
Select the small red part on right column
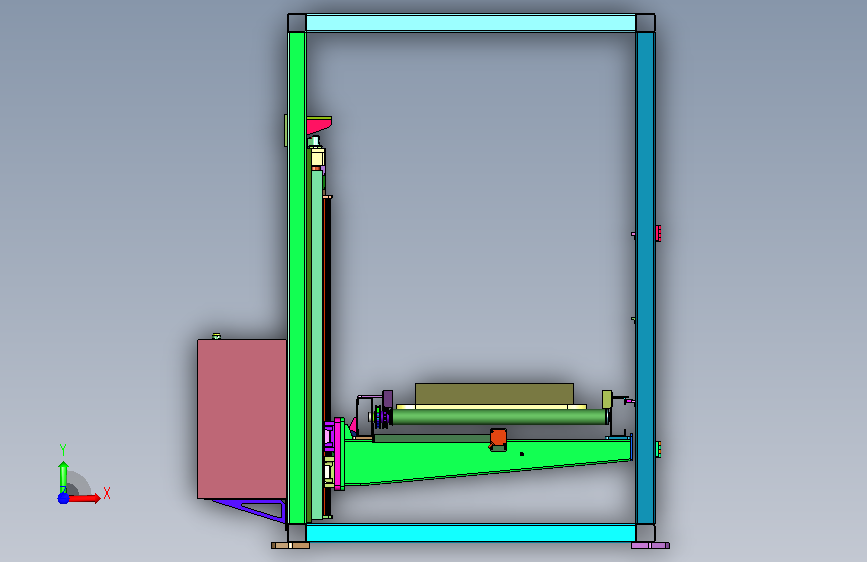(658, 233)
